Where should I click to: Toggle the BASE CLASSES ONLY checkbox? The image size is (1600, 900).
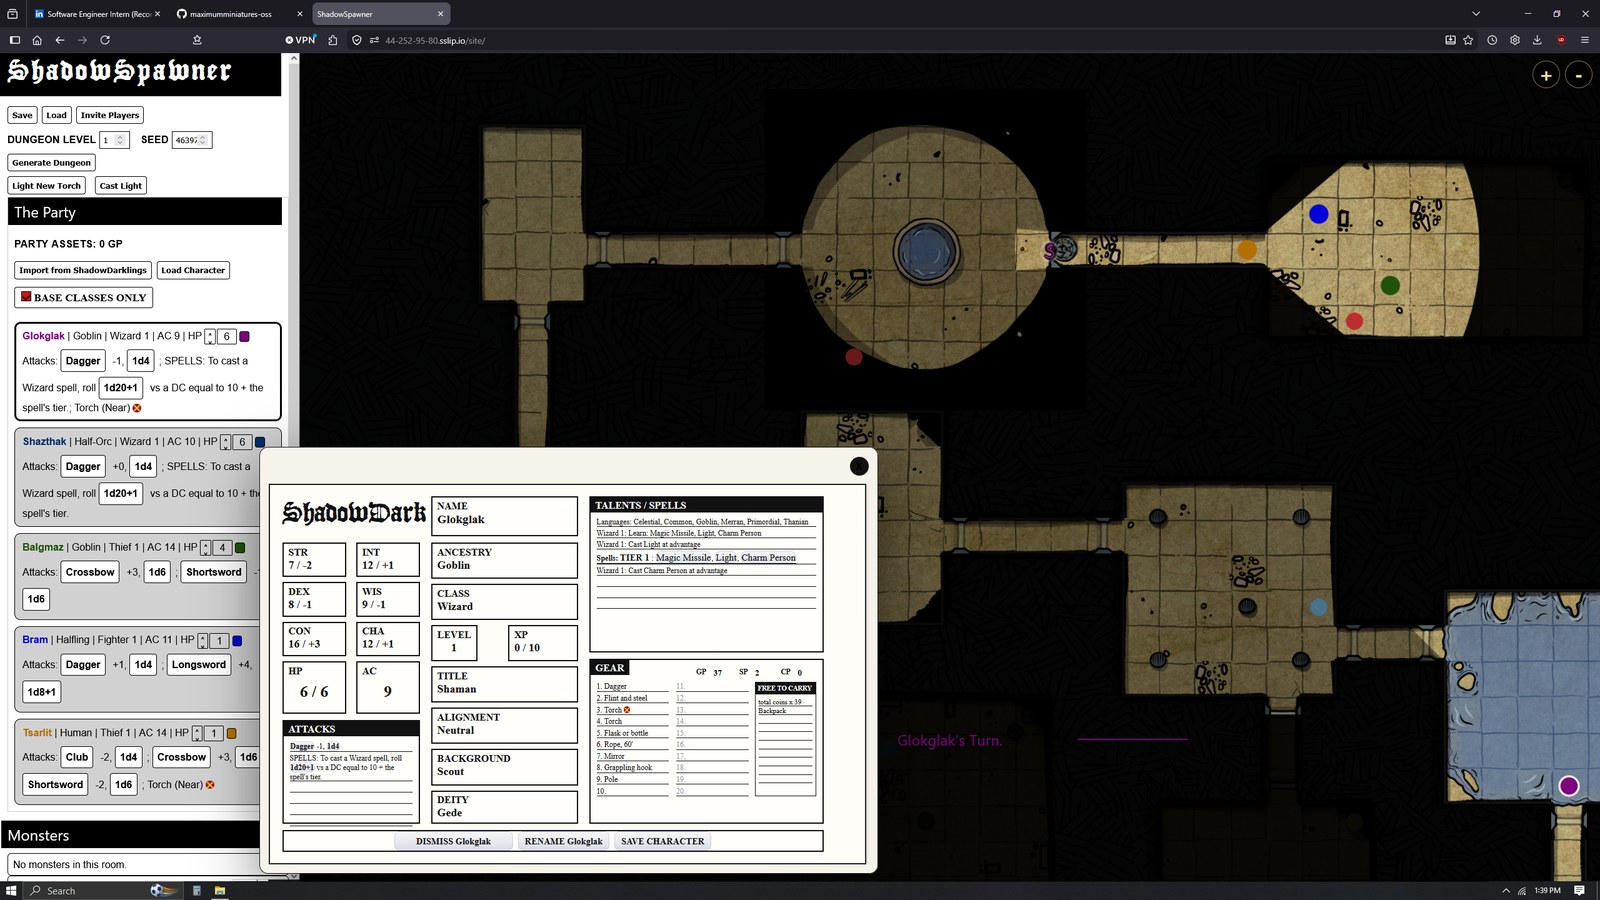tap(26, 296)
